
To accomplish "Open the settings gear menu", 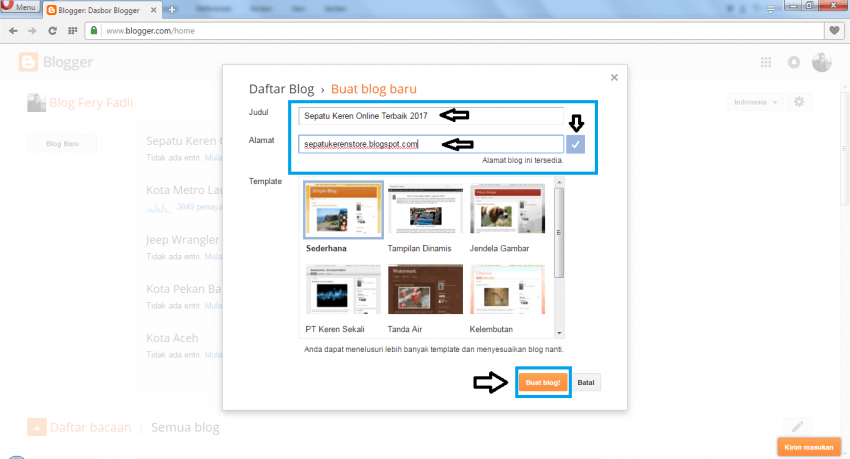I will [x=799, y=102].
